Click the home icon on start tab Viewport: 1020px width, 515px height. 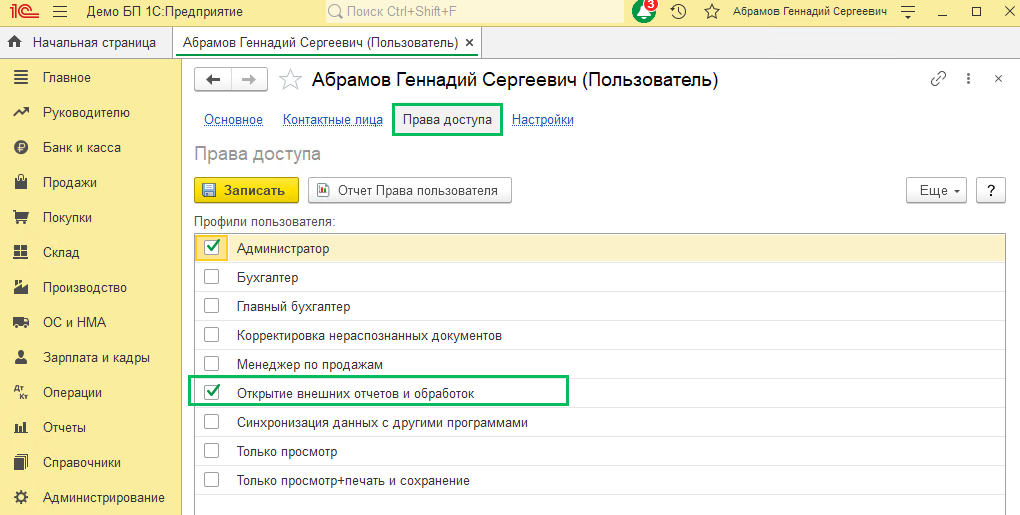[15, 42]
